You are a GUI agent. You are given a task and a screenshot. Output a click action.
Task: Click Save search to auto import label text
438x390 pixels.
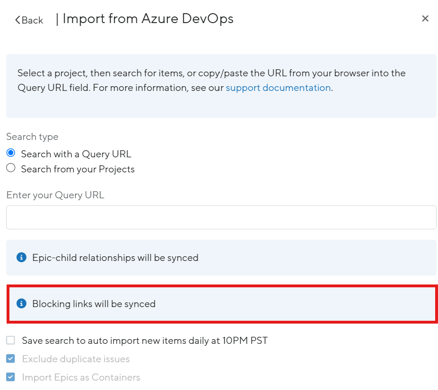click(145, 341)
